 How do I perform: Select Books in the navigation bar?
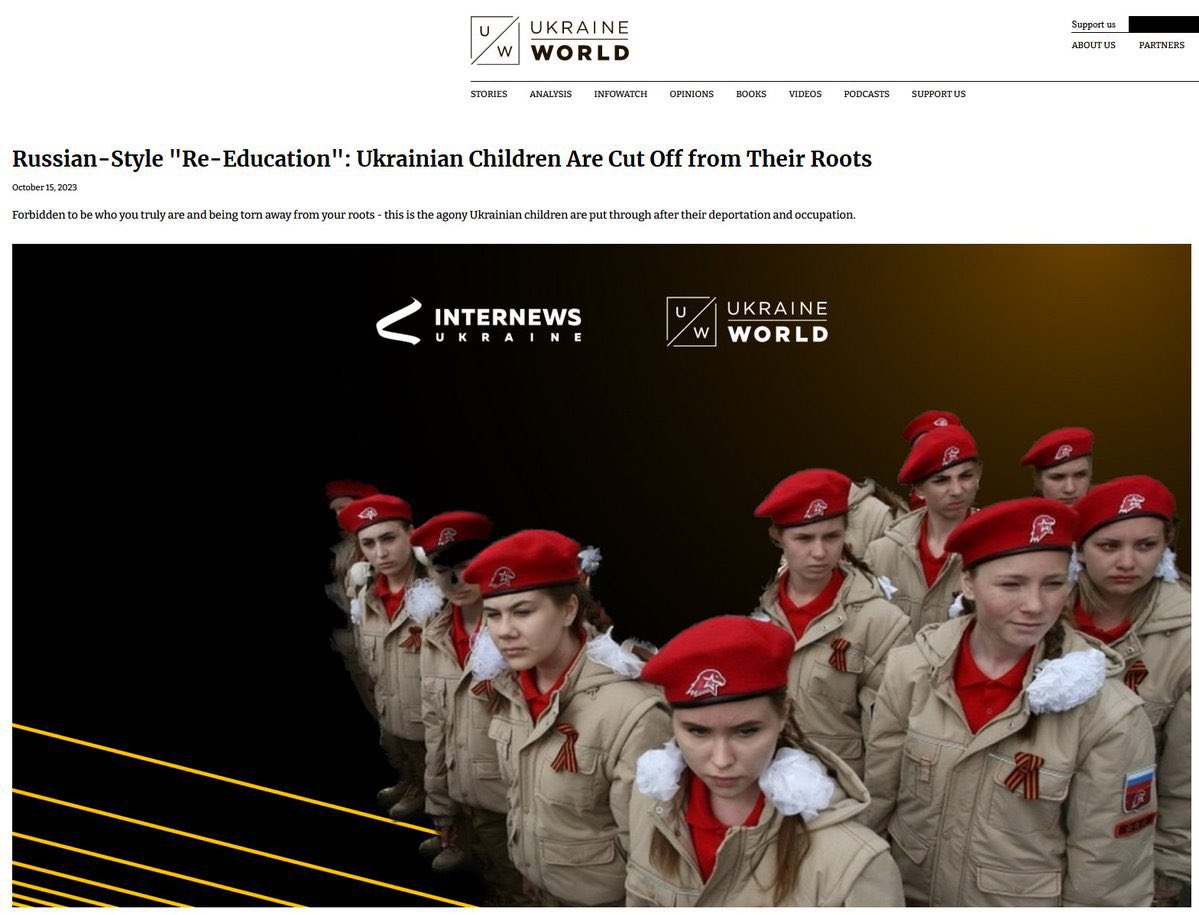coord(751,94)
